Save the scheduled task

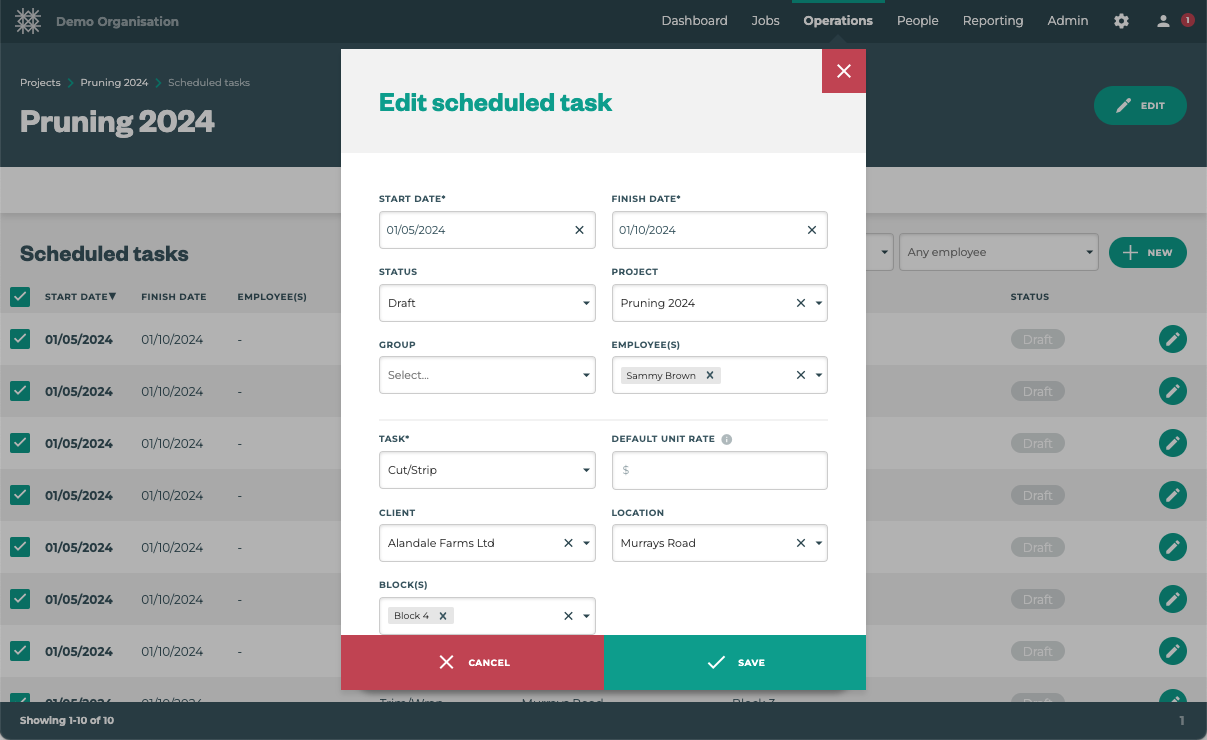pos(735,663)
